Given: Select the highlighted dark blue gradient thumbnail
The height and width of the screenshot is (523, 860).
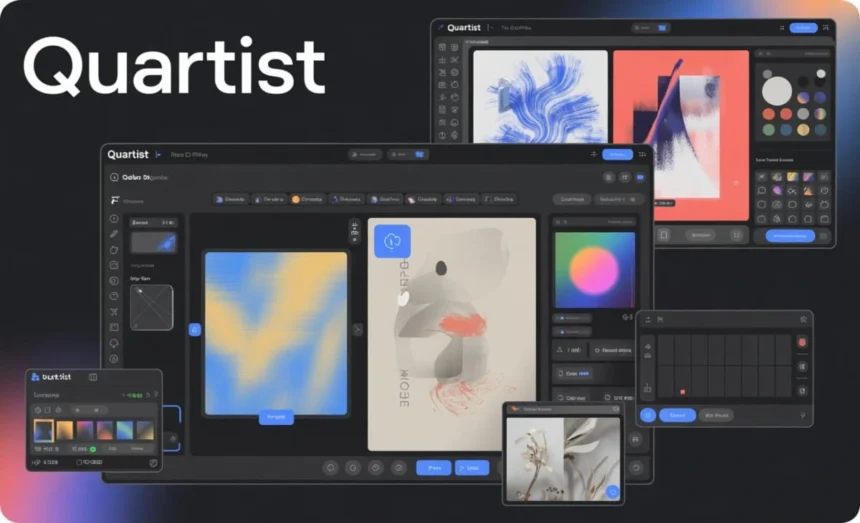Looking at the screenshot, I should click(43, 430).
